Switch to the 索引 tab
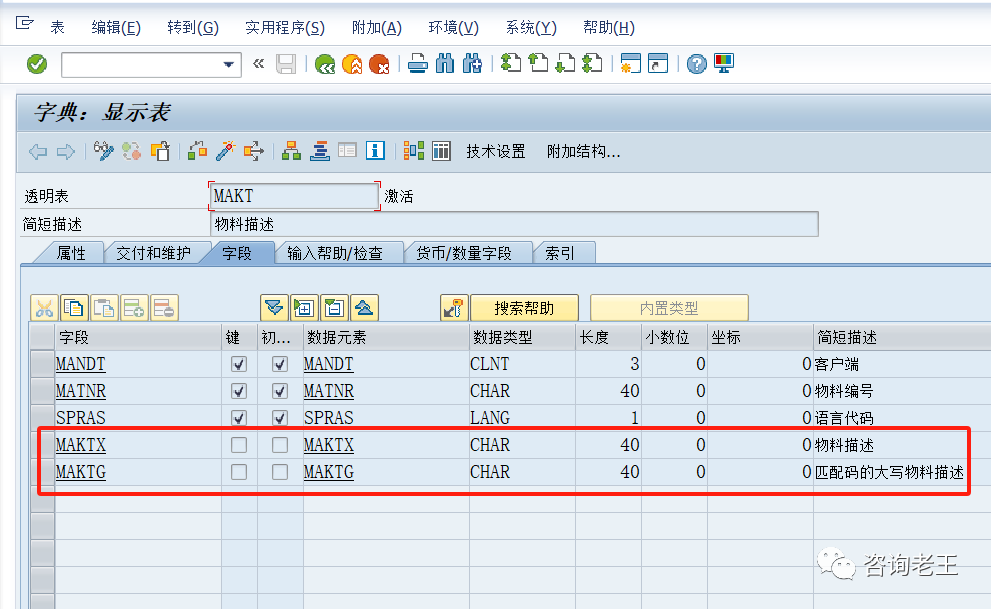Screen dimensions: 991x609 (559, 254)
